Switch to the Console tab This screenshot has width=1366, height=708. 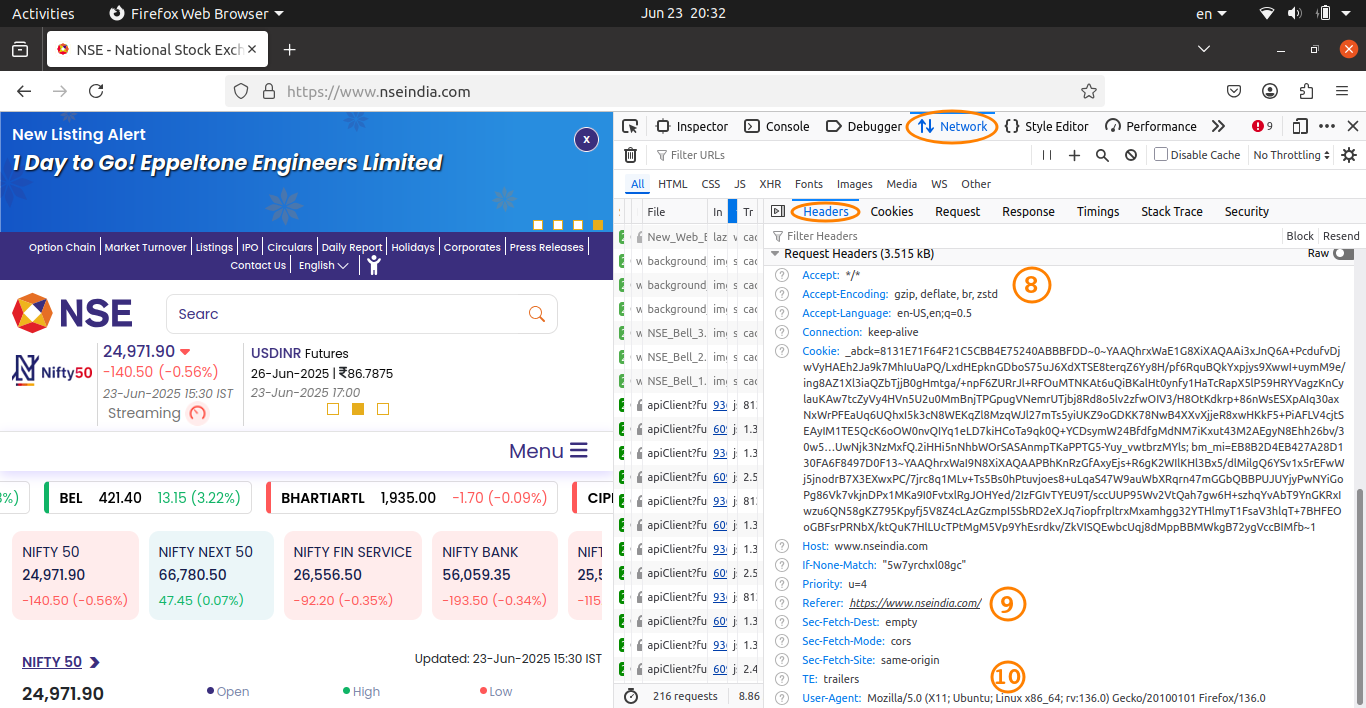click(778, 126)
